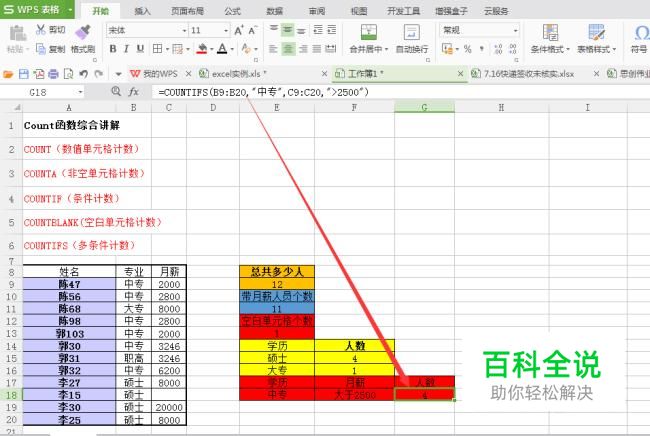The height and width of the screenshot is (436, 650).
Task: Click the Copy (复制) icon
Action: click(41, 49)
